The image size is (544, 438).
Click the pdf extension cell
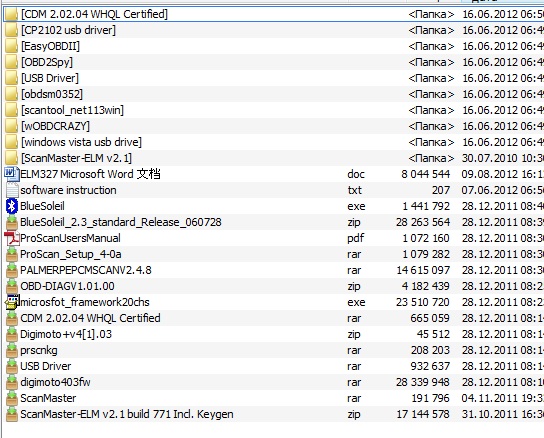click(356, 238)
